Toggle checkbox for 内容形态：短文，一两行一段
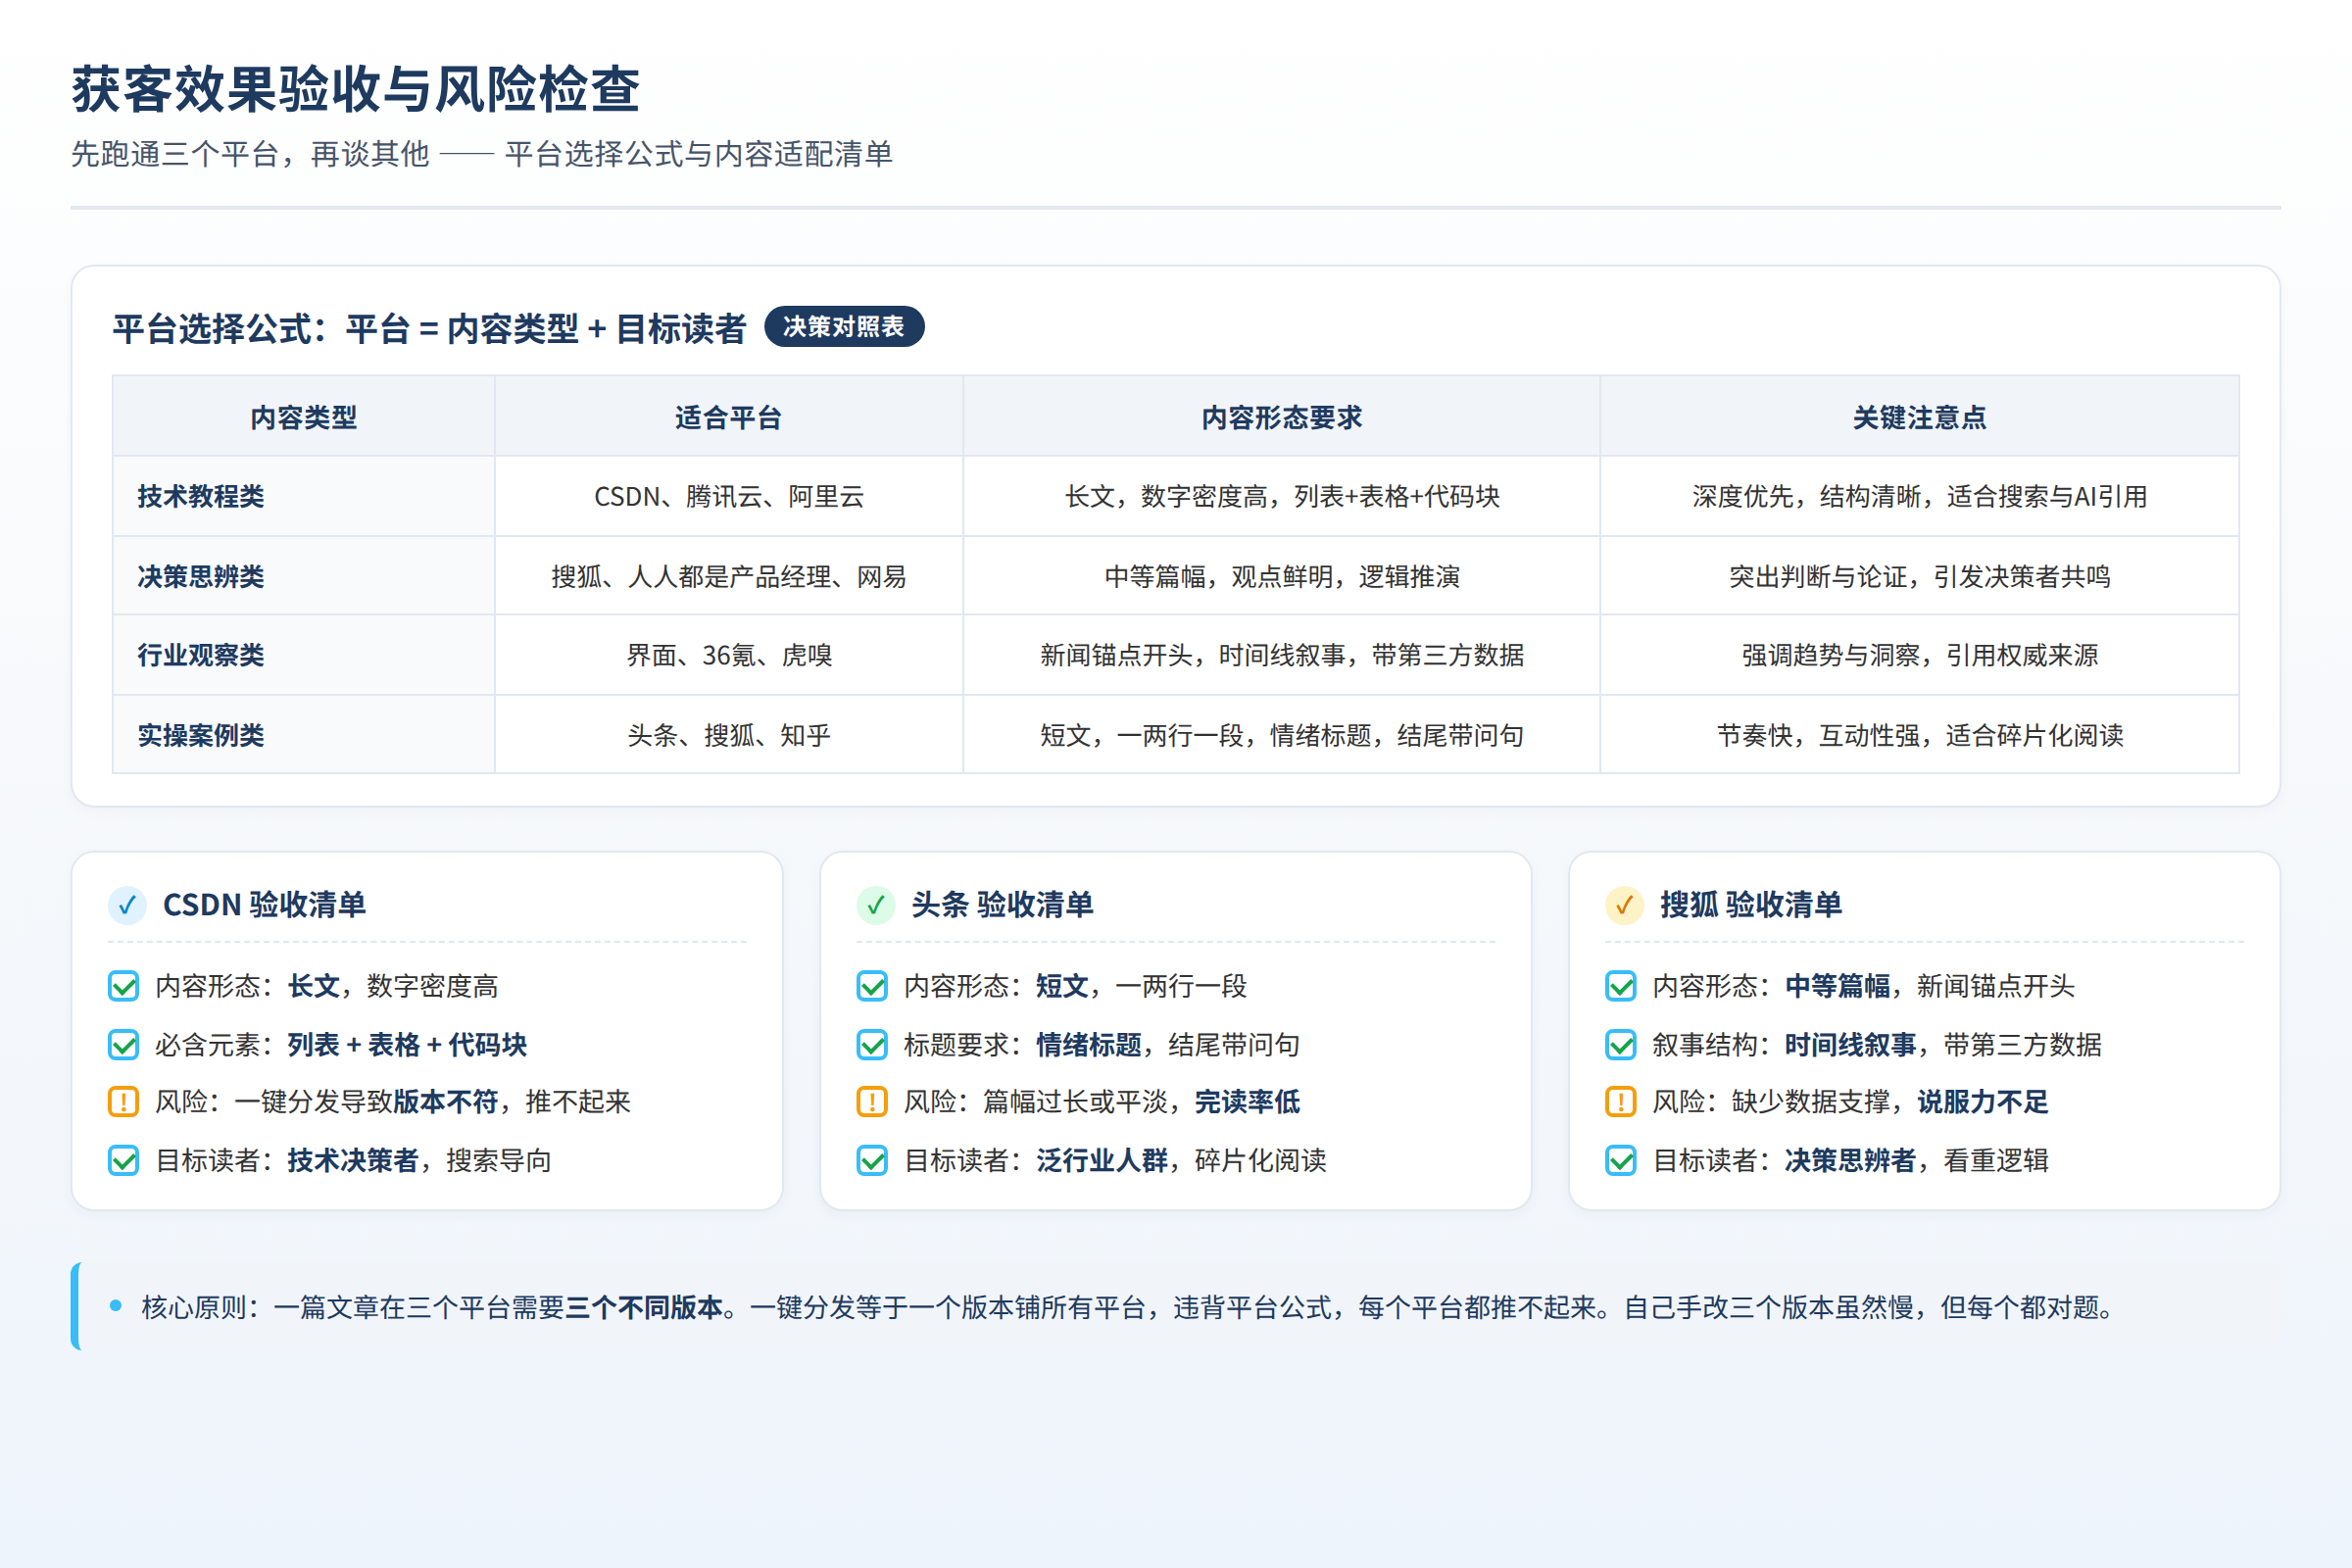This screenshot has width=2352, height=1568. (872, 986)
